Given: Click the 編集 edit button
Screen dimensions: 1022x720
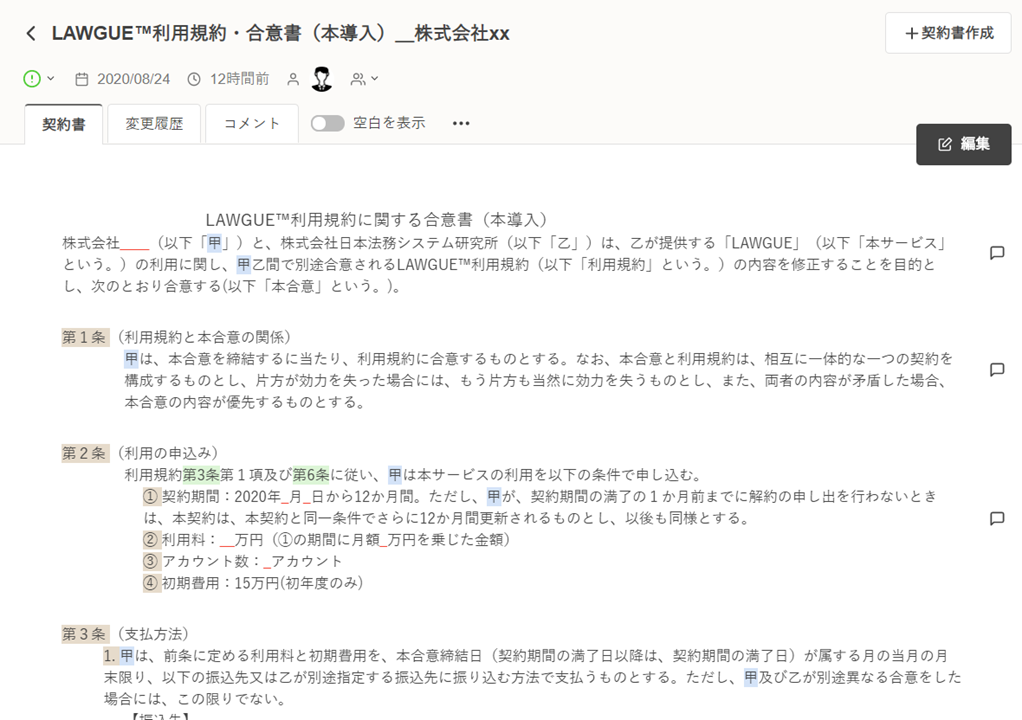Looking at the screenshot, I should click(x=963, y=144).
